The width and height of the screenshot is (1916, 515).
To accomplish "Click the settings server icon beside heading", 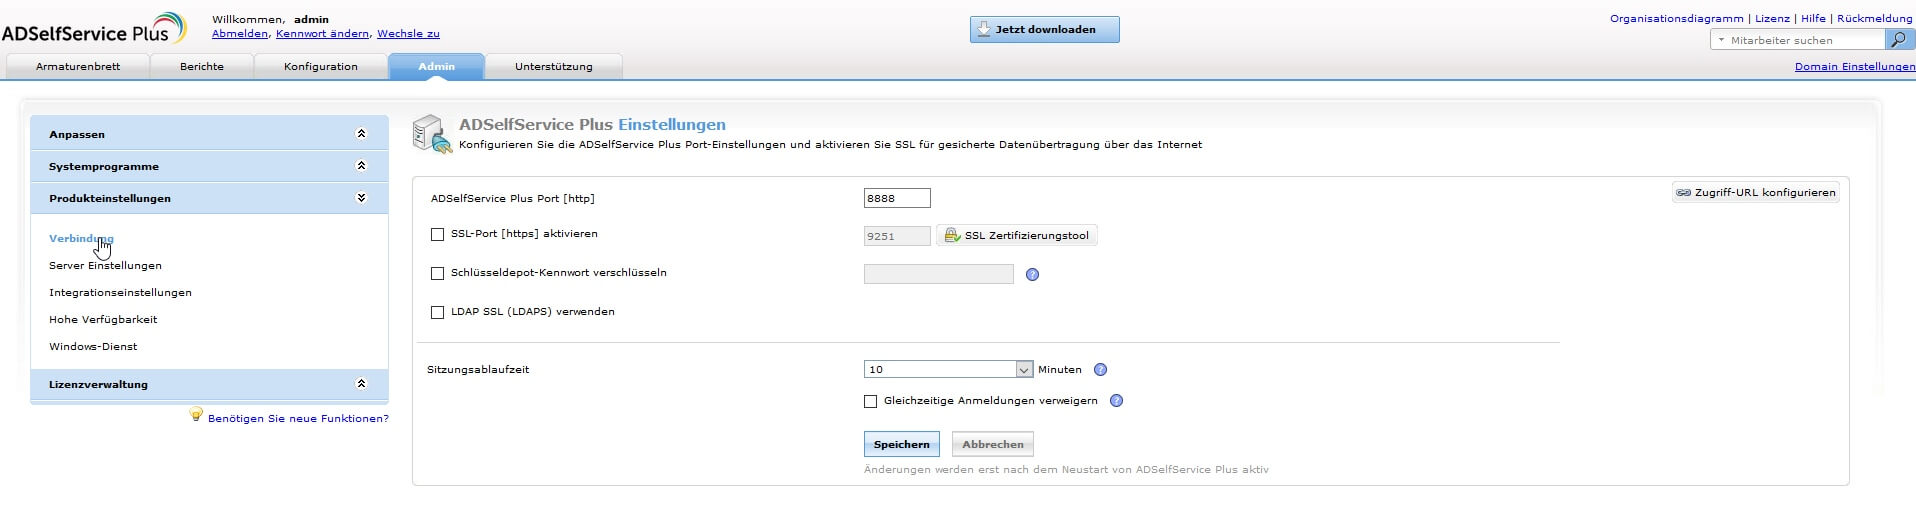I will coord(432,134).
